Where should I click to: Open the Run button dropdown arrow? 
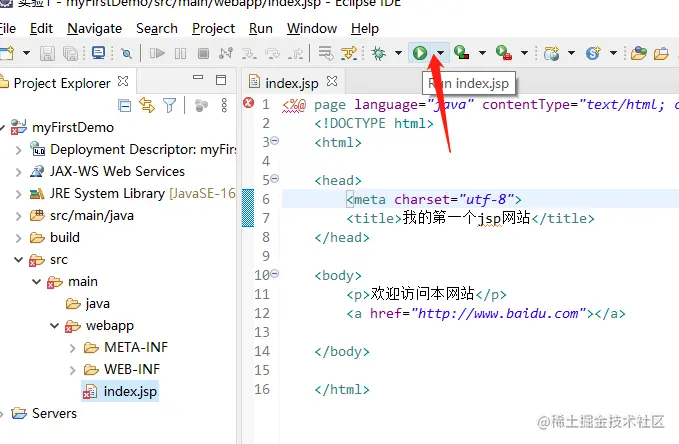coord(440,53)
